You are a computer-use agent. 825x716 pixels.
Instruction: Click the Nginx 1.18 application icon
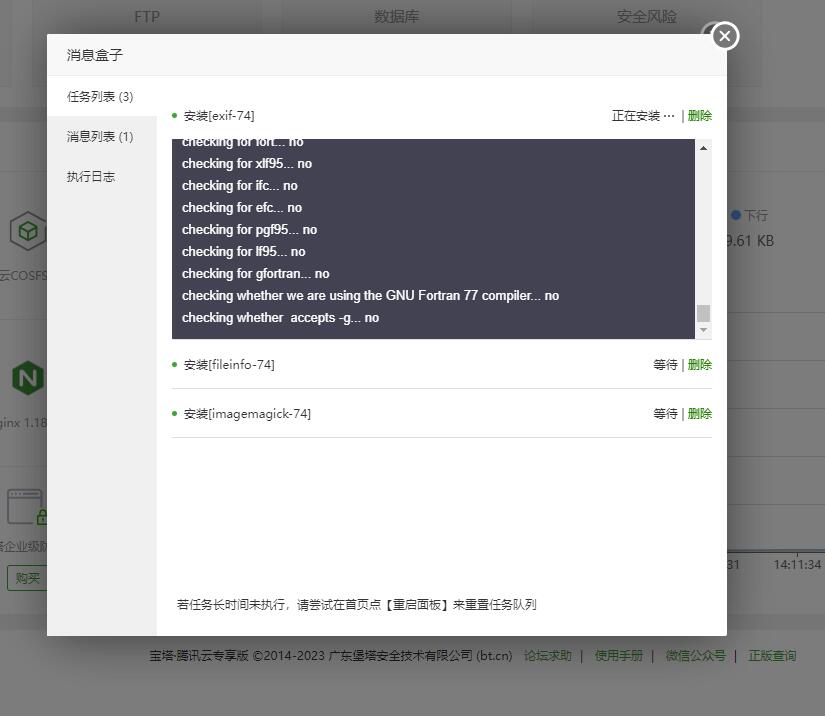point(27,378)
